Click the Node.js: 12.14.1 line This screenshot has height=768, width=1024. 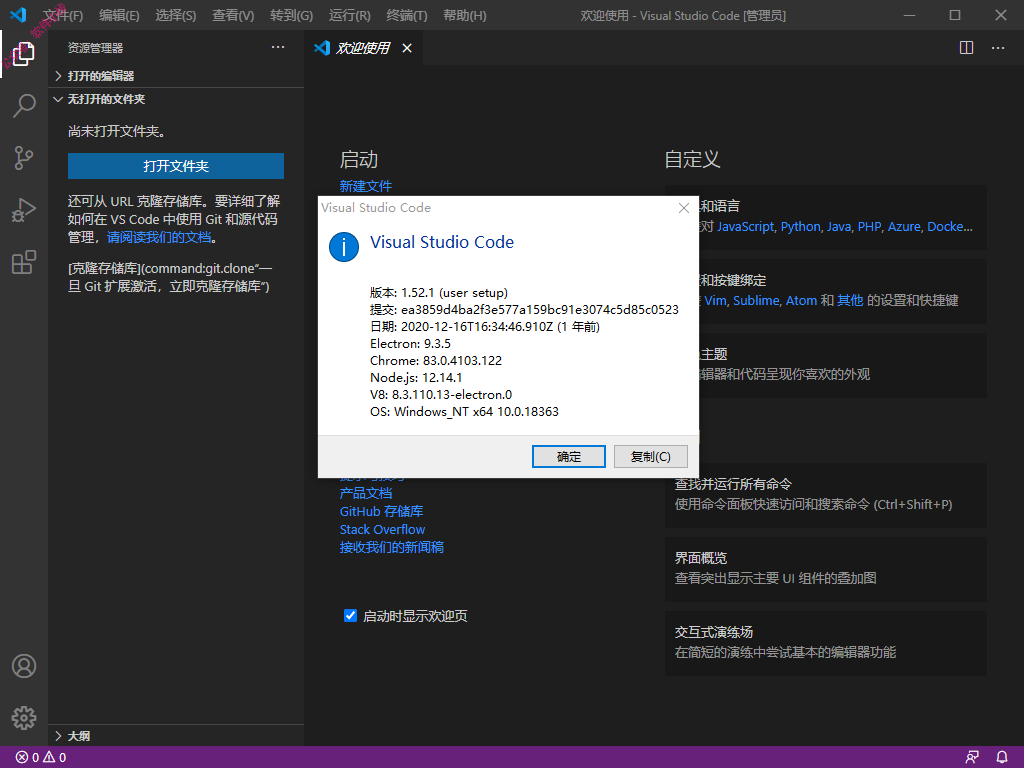(x=416, y=377)
